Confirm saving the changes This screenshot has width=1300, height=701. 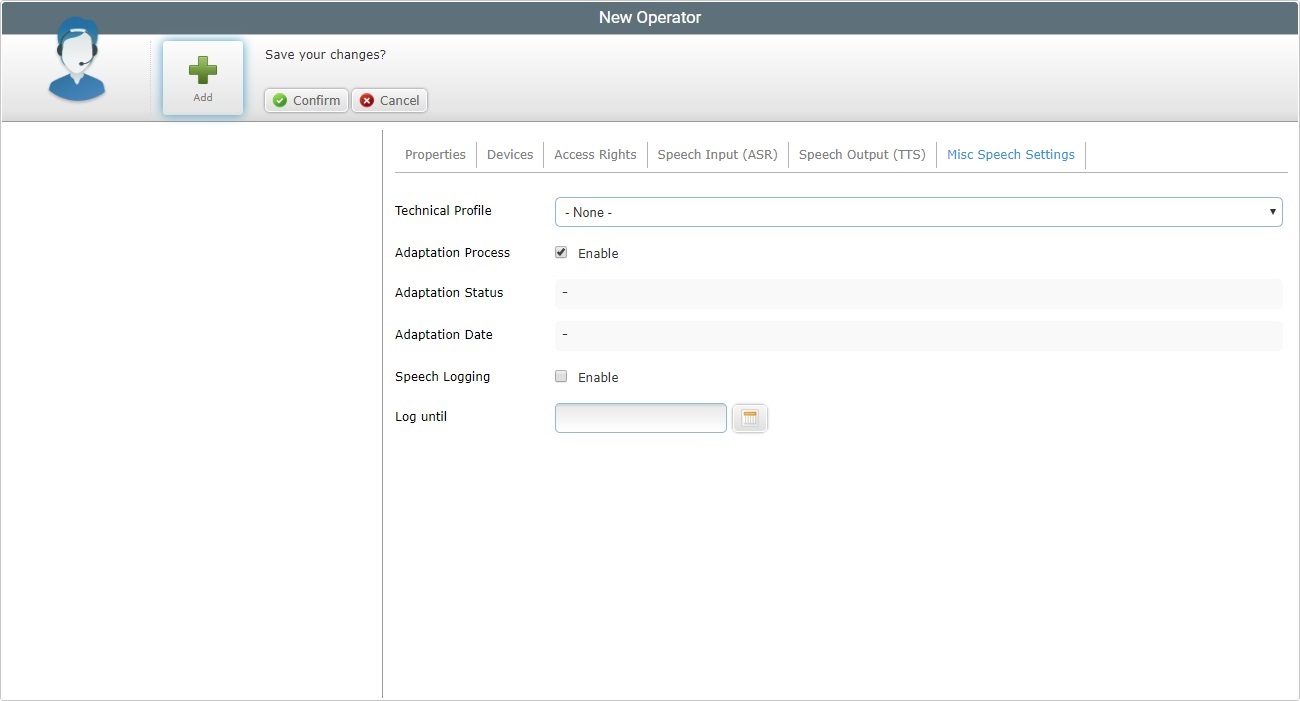(x=306, y=101)
